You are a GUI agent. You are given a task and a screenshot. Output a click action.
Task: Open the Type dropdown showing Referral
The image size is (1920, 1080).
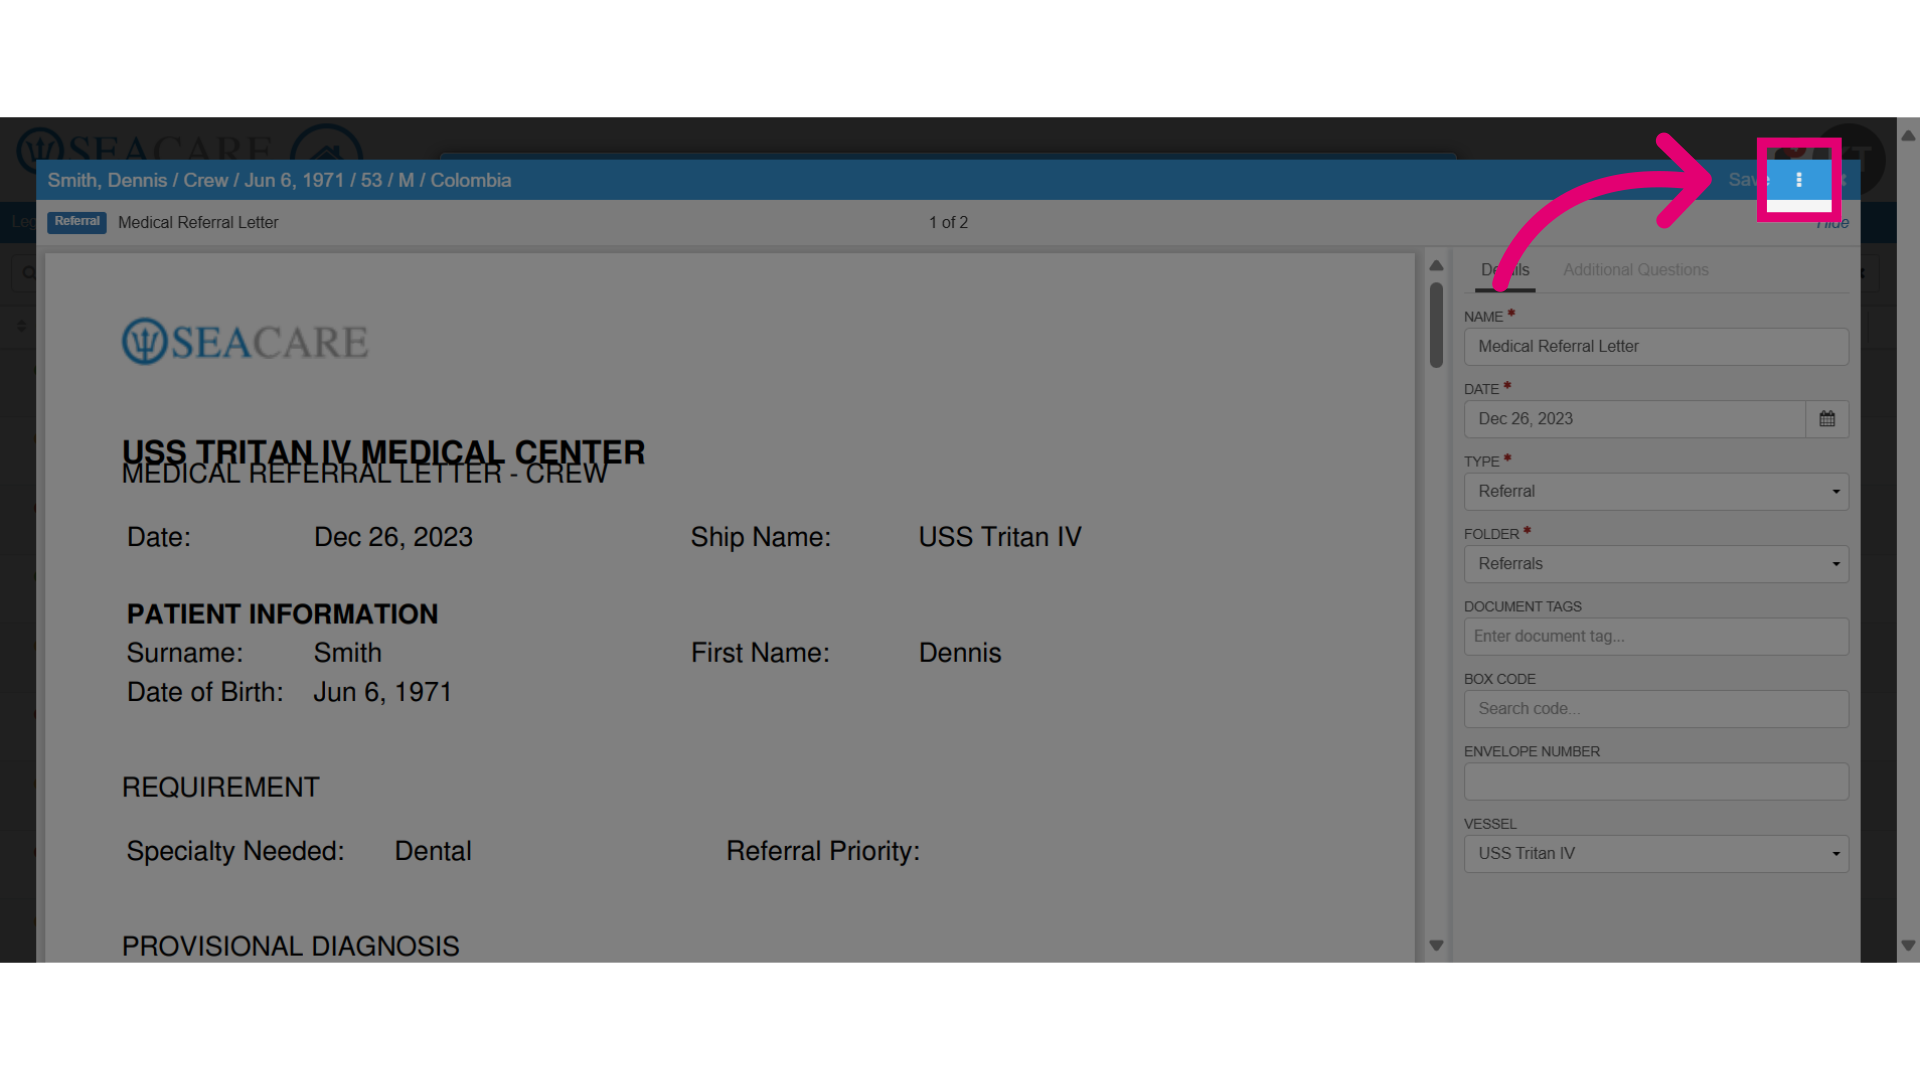click(x=1656, y=492)
